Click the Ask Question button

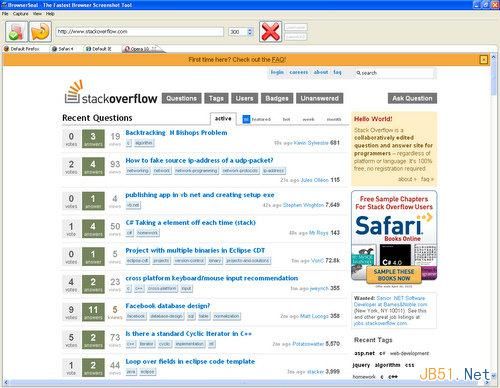pyautogui.click(x=412, y=98)
